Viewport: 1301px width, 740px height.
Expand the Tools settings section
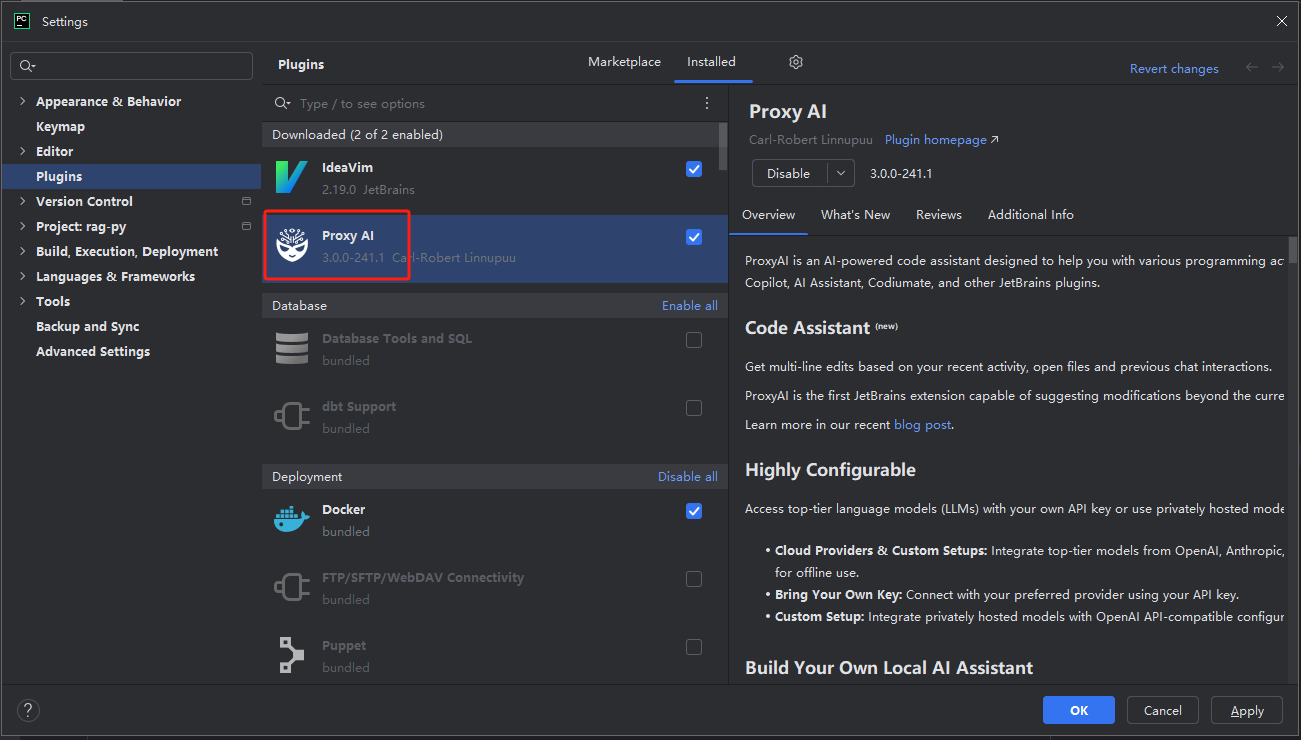click(x=23, y=301)
